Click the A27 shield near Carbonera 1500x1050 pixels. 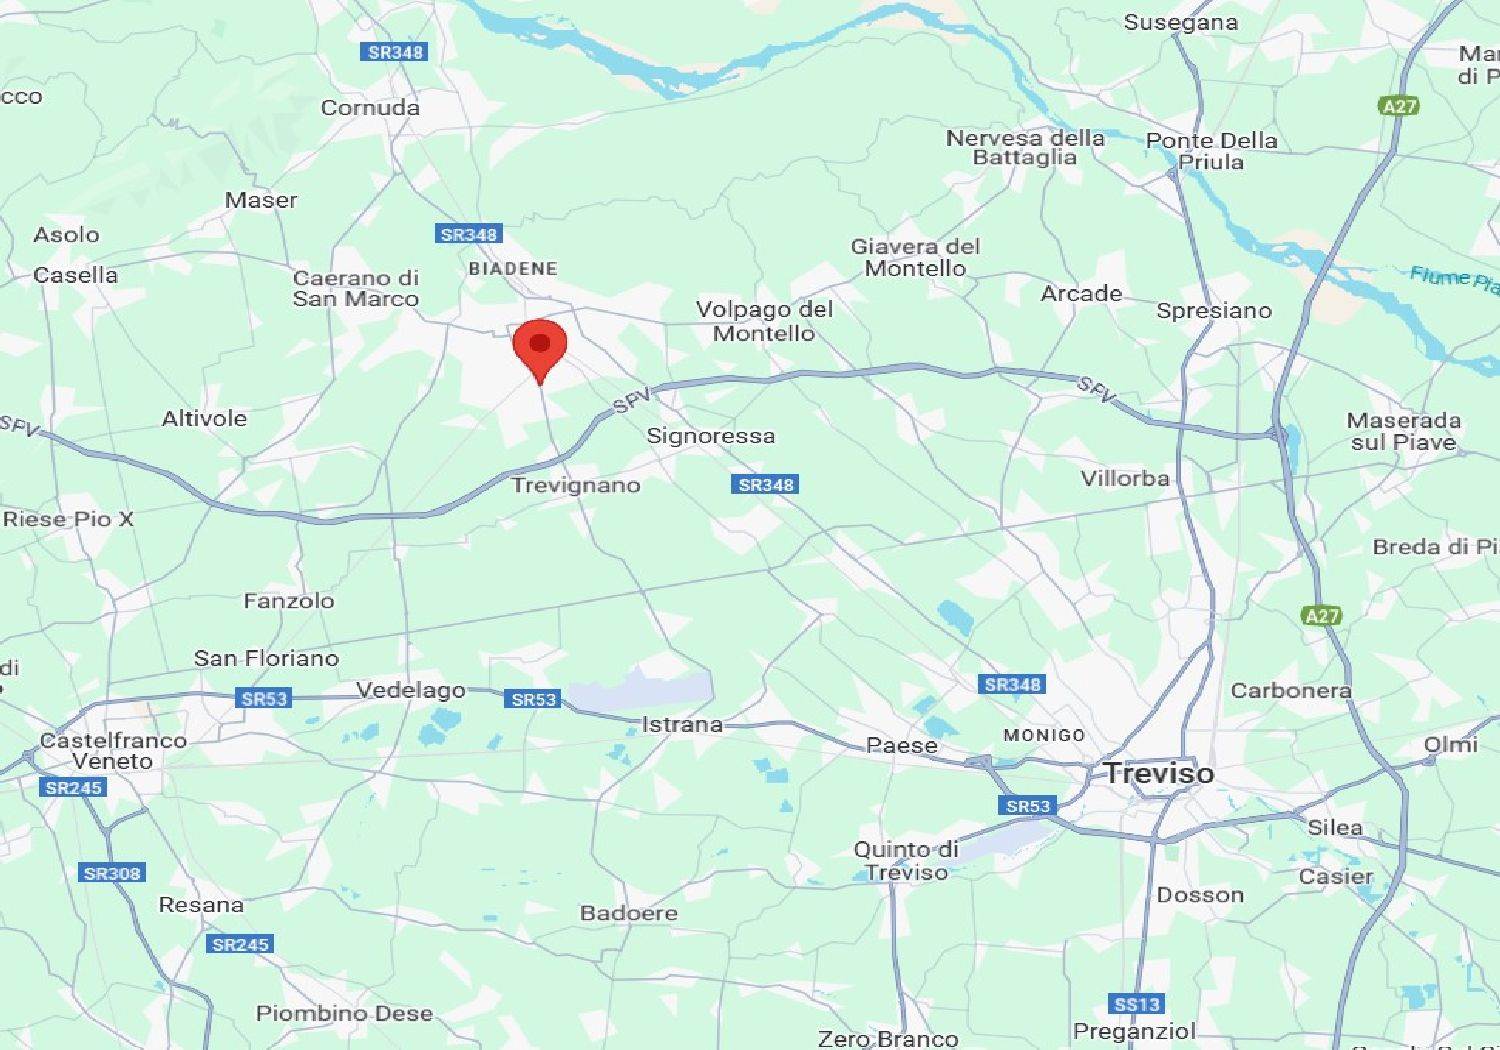coord(1321,616)
